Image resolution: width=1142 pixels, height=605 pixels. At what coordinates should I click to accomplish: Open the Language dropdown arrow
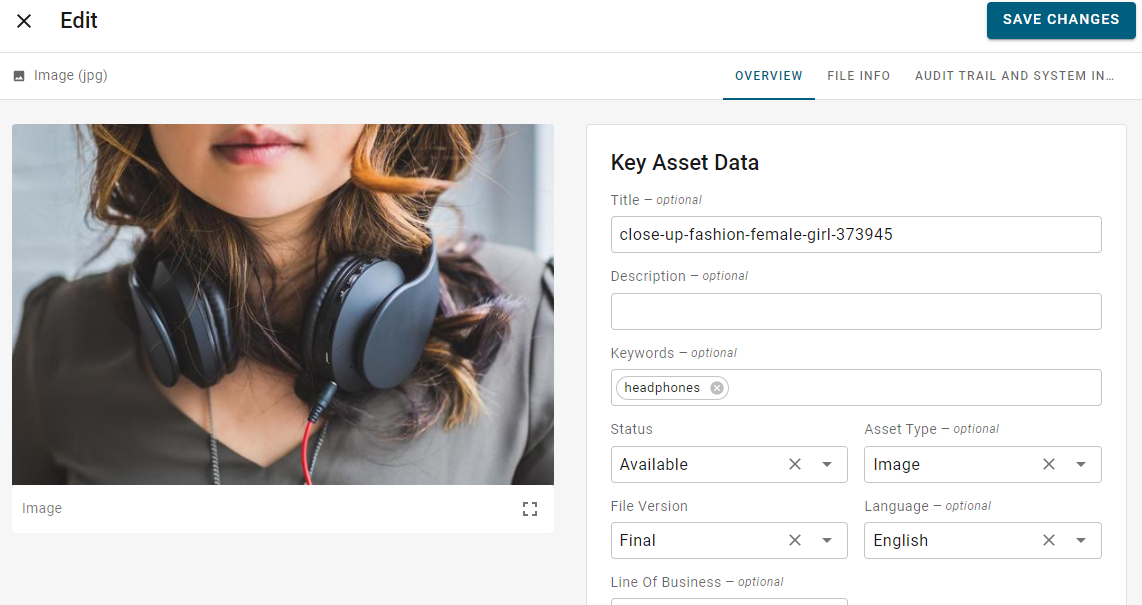(x=1081, y=540)
